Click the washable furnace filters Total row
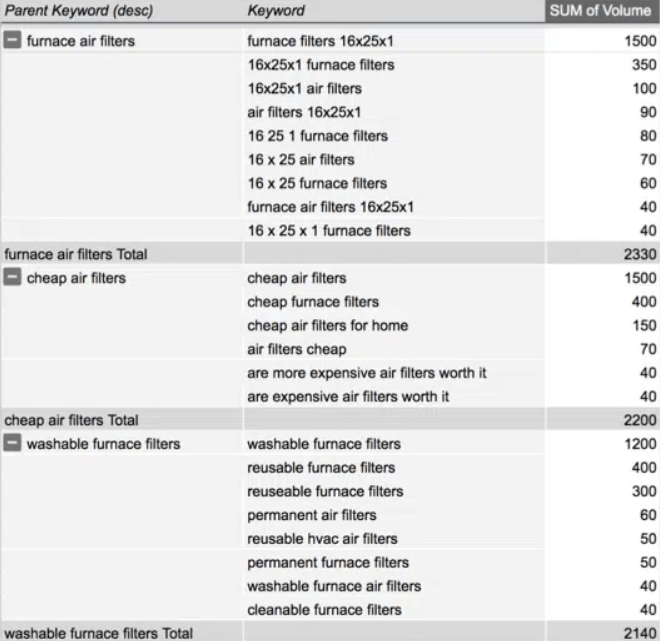660x641 pixels. [99, 633]
